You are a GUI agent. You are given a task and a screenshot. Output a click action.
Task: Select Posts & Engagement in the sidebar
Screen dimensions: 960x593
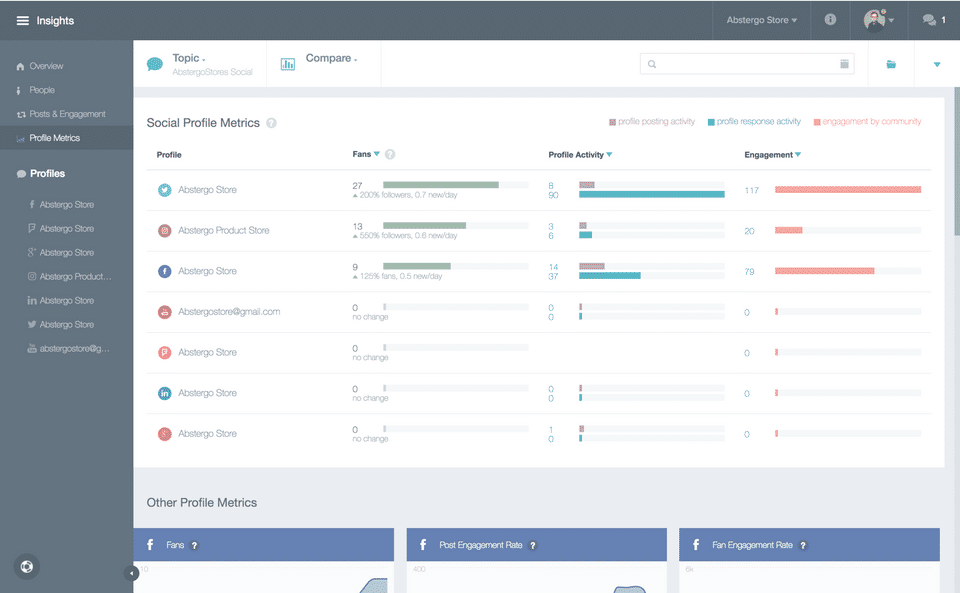pyautogui.click(x=66, y=114)
